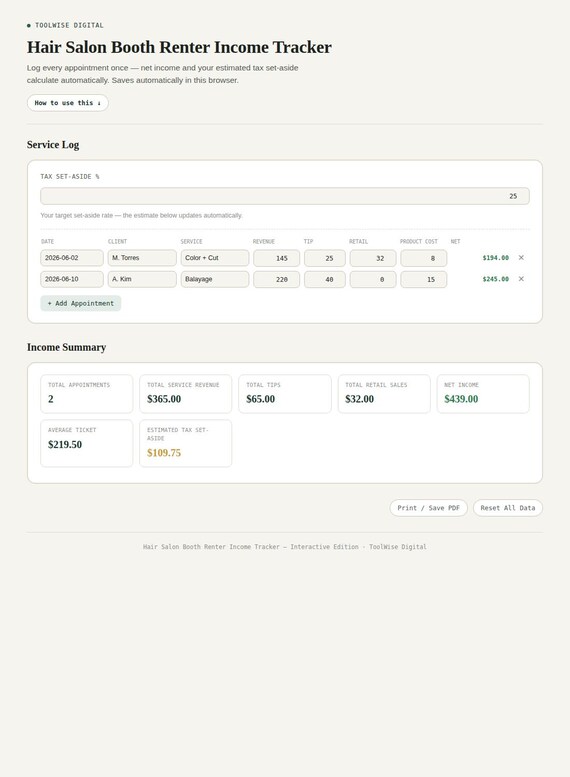Edit the retail field showing 32
The width and height of the screenshot is (570, 777).
pyautogui.click(x=373, y=258)
